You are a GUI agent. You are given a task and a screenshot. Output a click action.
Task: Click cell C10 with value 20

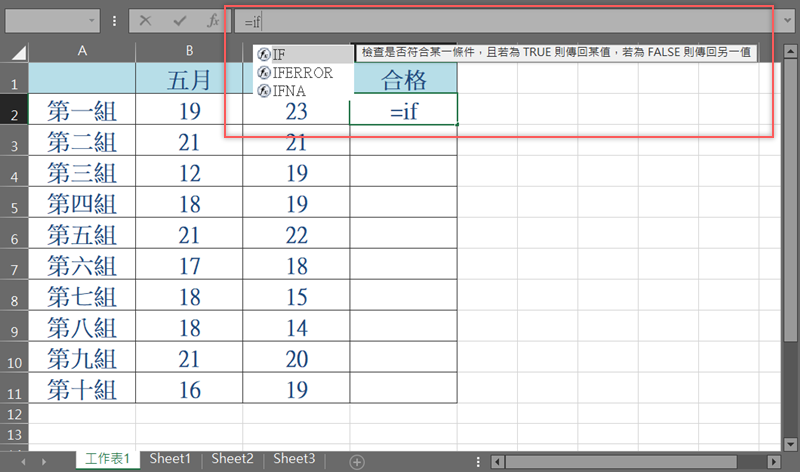point(296,358)
